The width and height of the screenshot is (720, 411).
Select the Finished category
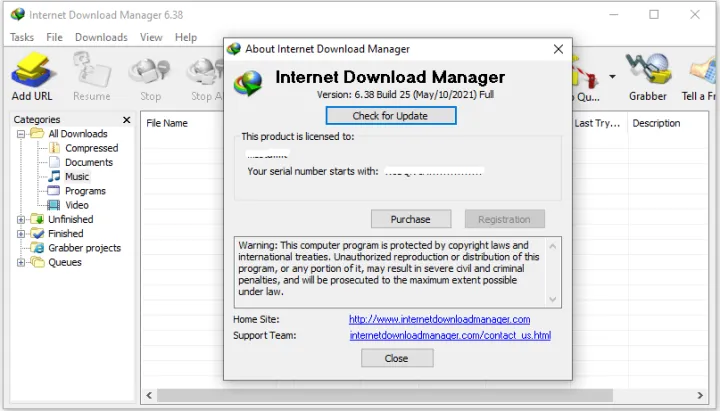tap(66, 233)
